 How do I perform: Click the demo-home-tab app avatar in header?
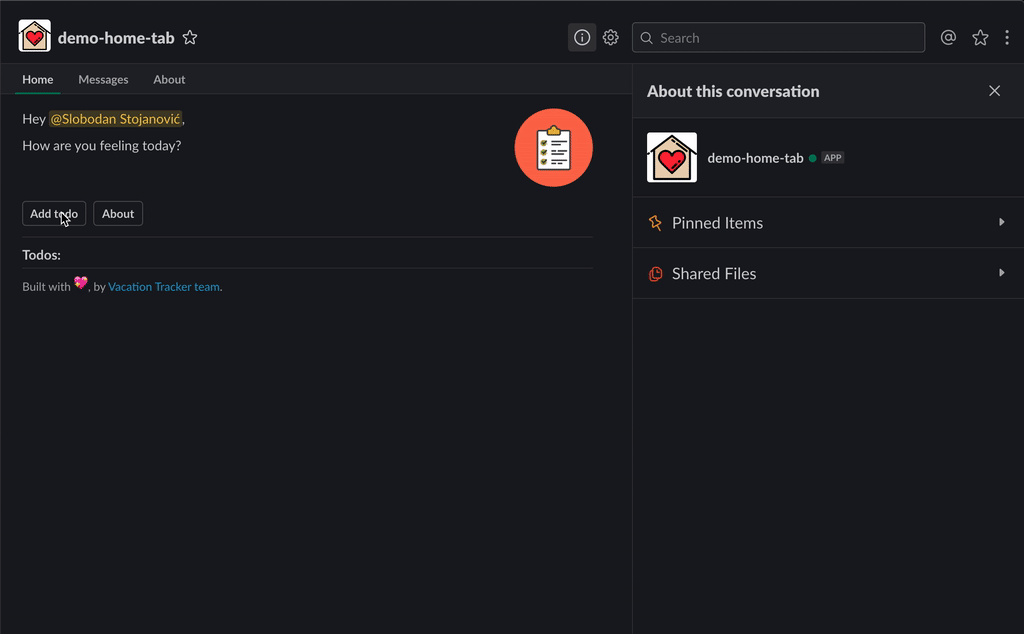tap(35, 36)
